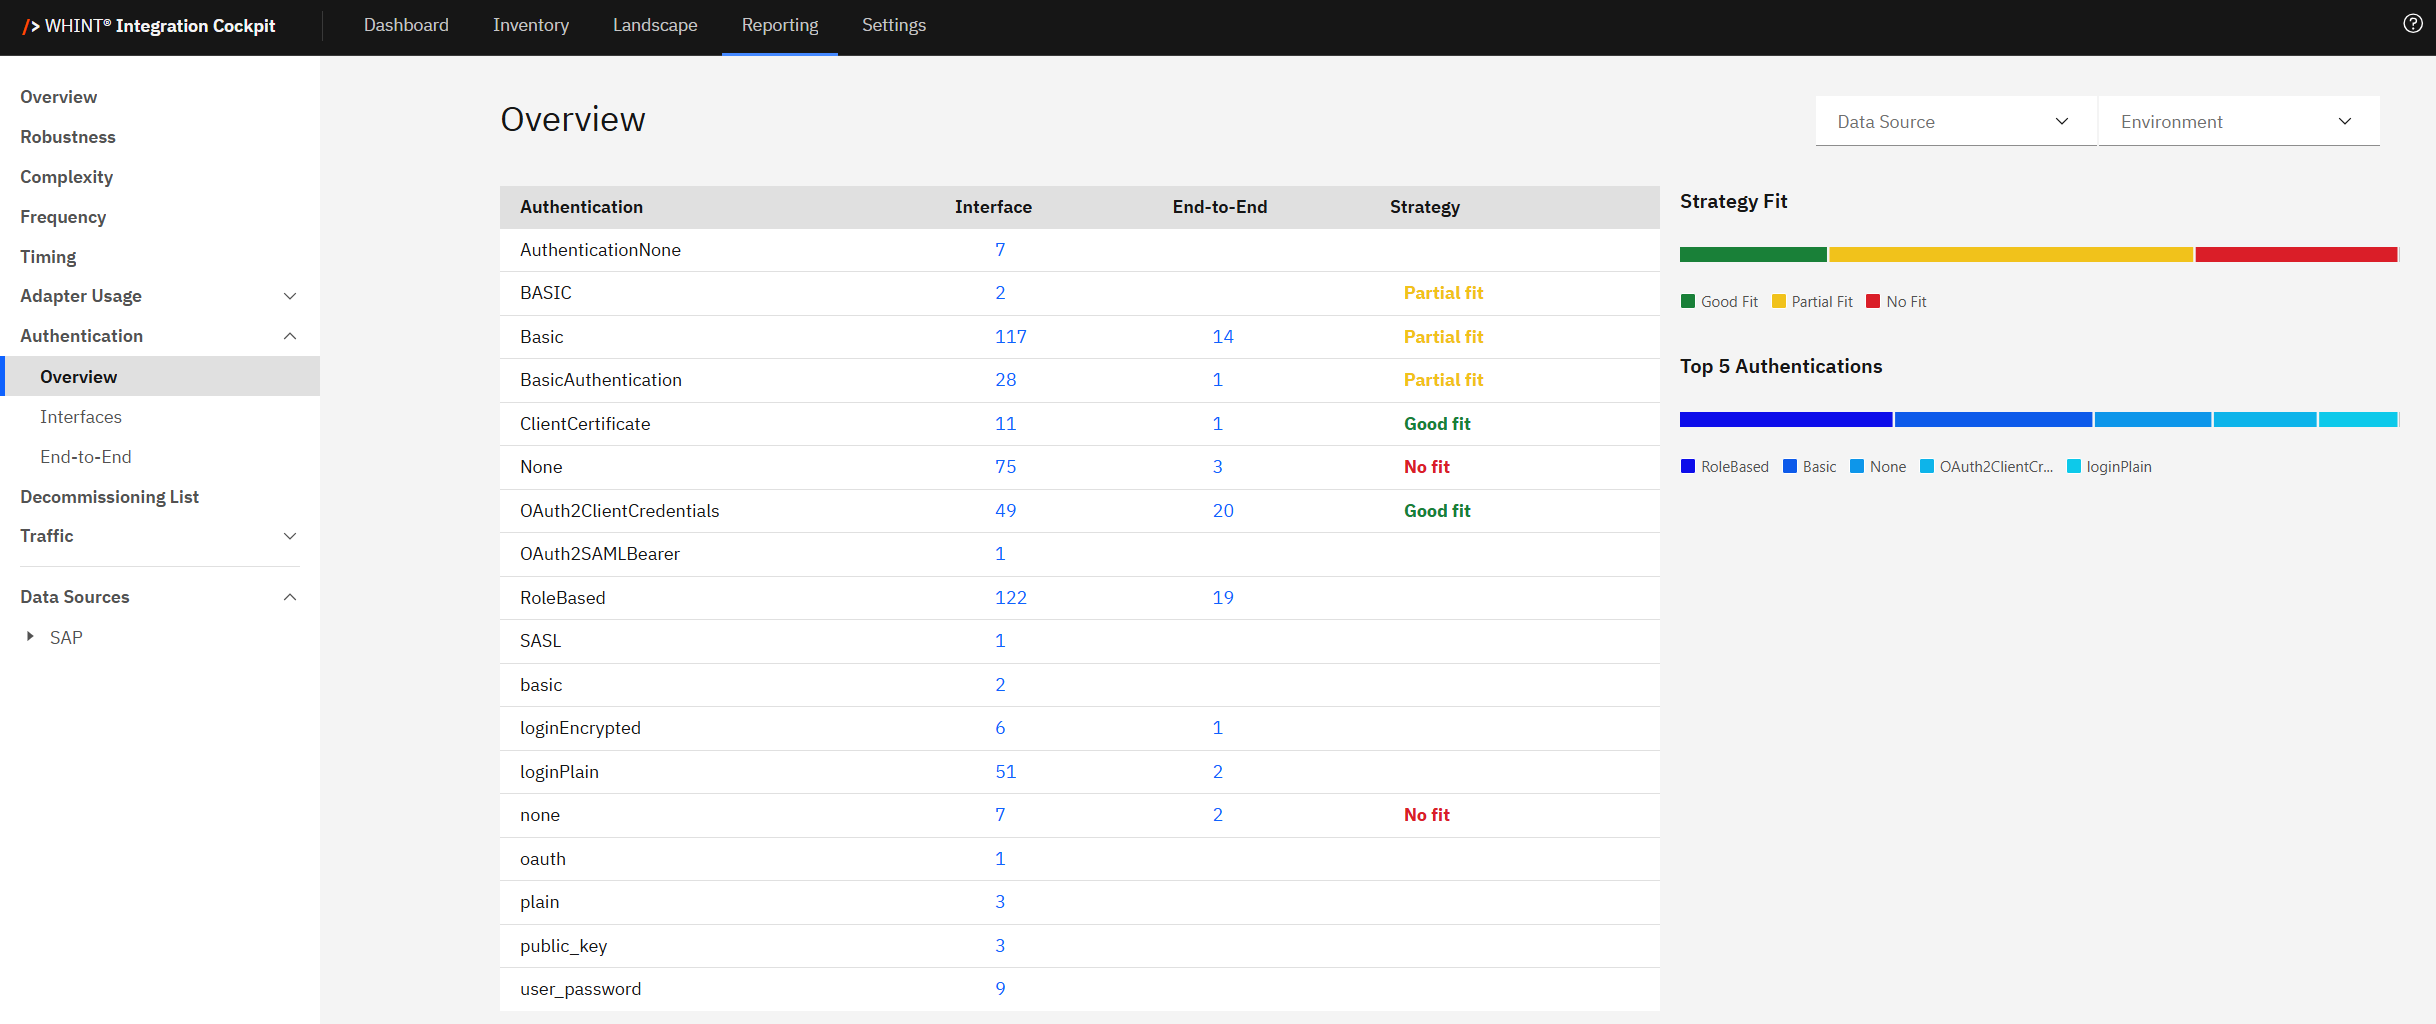
Task: Open the Environment dropdown
Action: [2237, 122]
